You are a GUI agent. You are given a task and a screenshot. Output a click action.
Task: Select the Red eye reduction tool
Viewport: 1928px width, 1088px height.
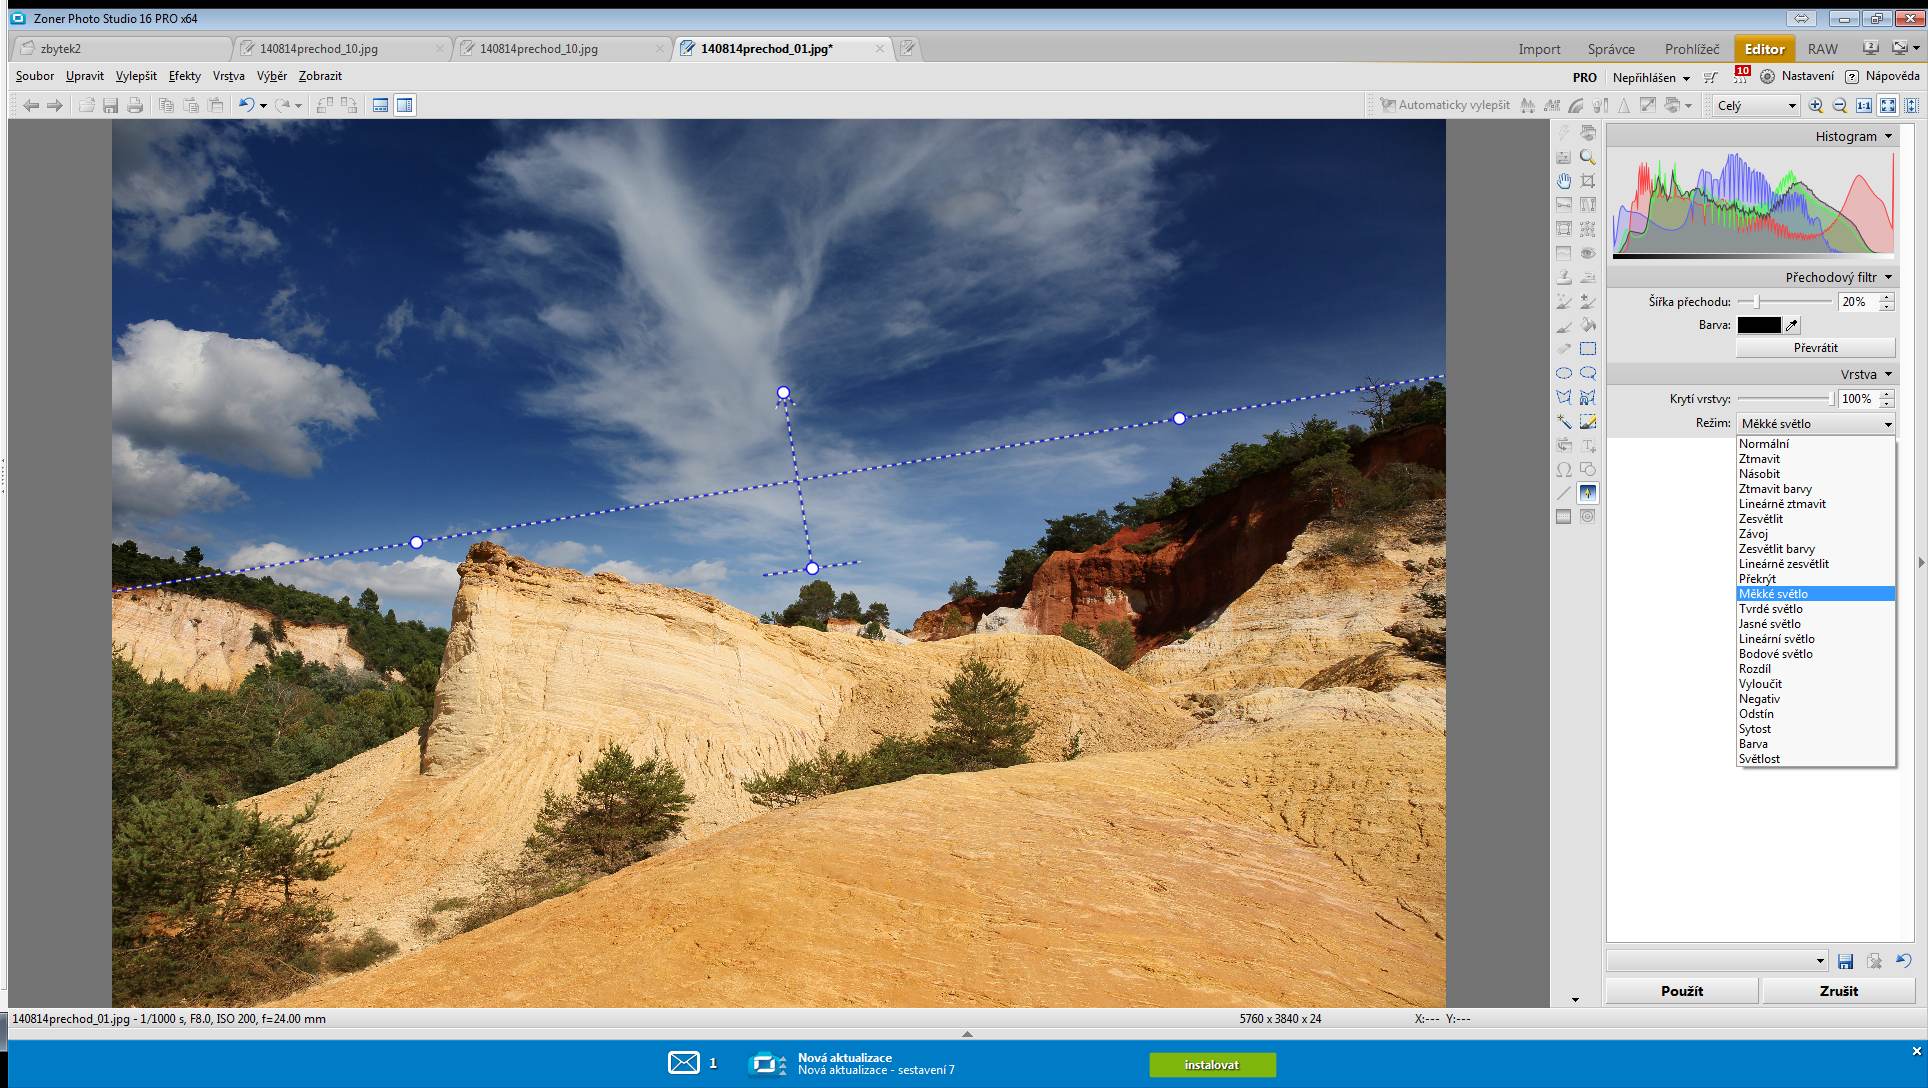(1587, 253)
